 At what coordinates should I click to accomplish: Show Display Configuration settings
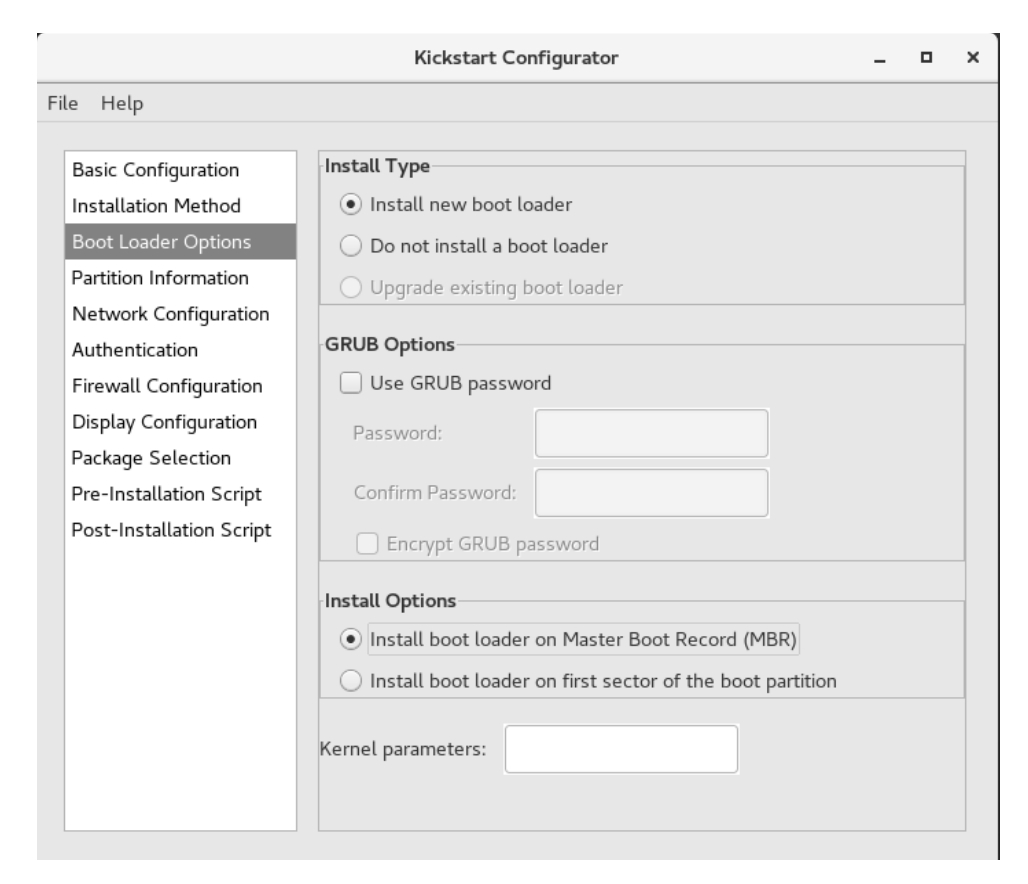(x=164, y=422)
